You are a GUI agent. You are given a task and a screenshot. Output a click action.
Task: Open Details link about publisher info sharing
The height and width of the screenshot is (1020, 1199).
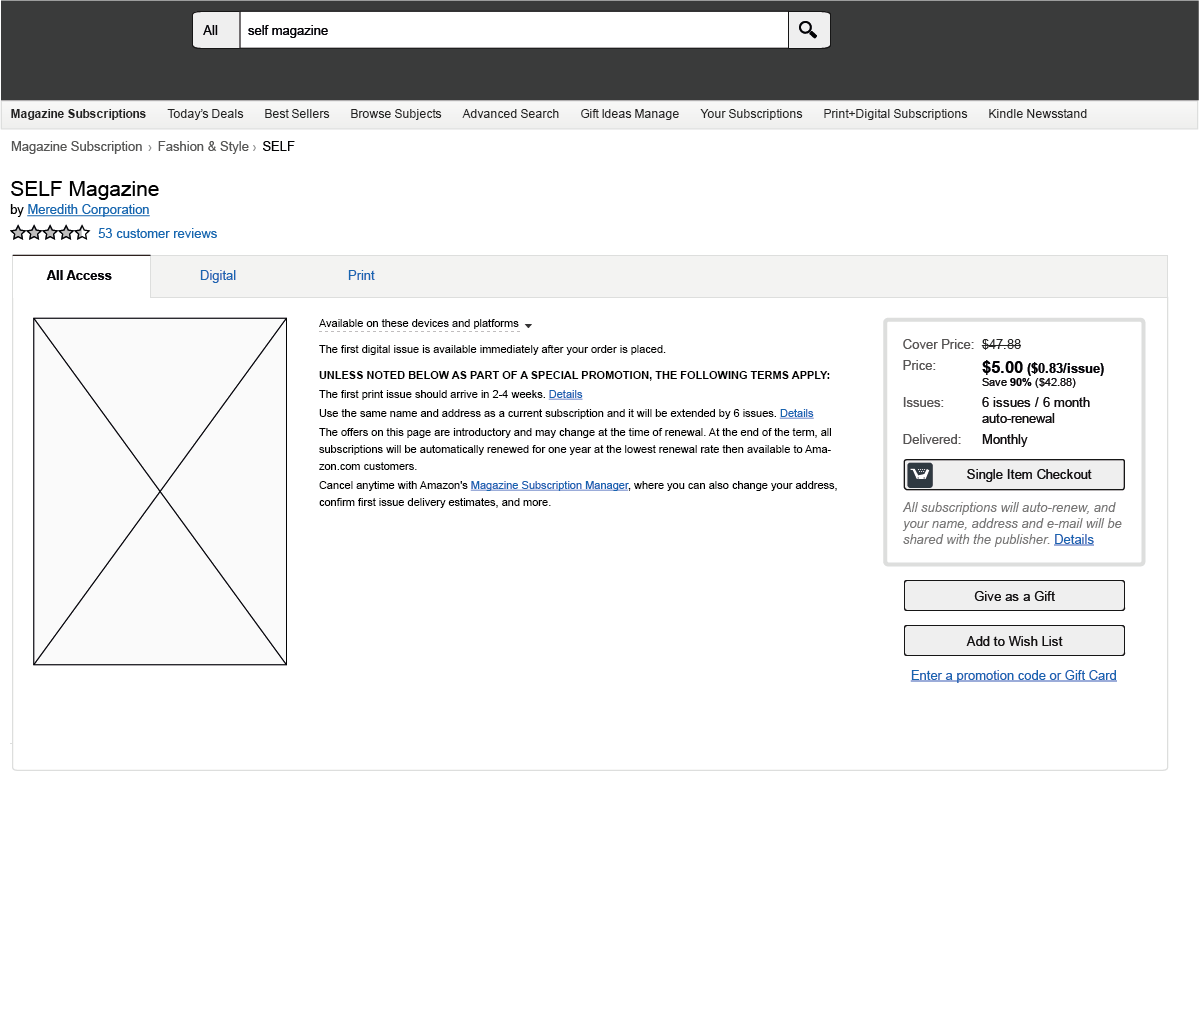[1074, 540]
